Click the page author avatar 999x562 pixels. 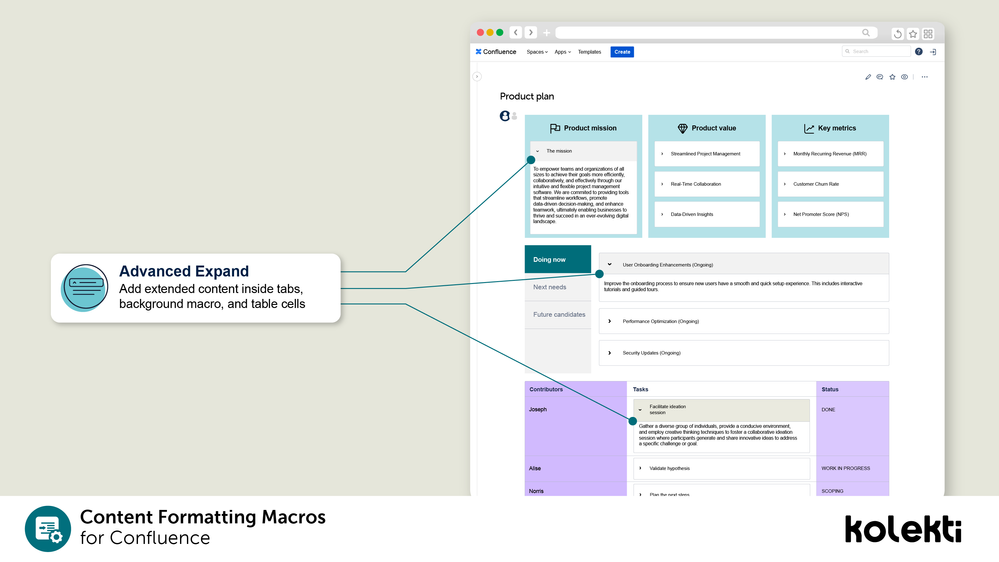pos(505,116)
